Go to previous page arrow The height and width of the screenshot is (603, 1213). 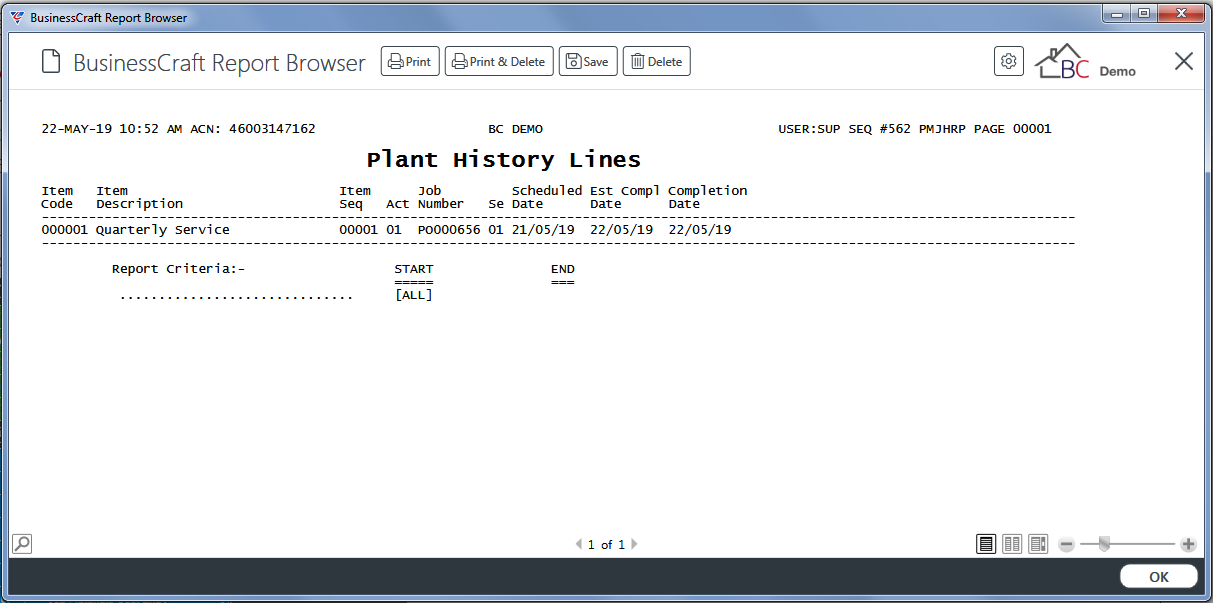click(579, 545)
